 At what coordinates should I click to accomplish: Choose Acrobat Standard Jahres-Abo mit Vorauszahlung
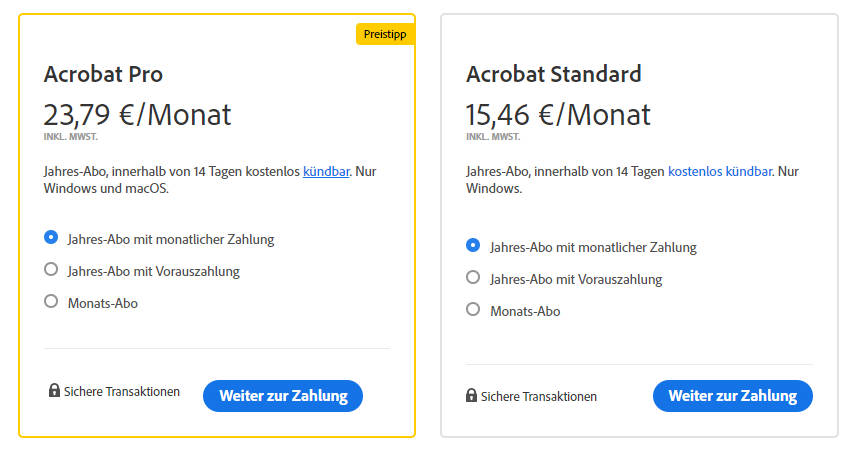[473, 278]
